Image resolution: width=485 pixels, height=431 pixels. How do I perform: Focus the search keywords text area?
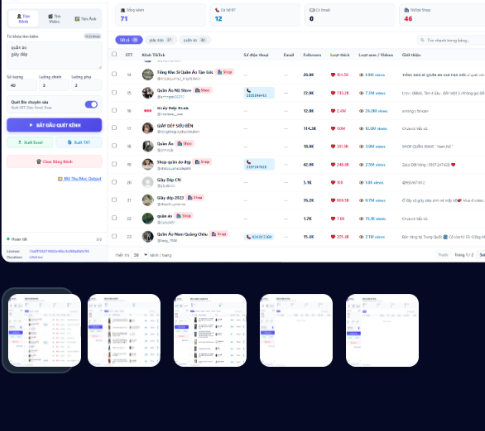coord(54,55)
